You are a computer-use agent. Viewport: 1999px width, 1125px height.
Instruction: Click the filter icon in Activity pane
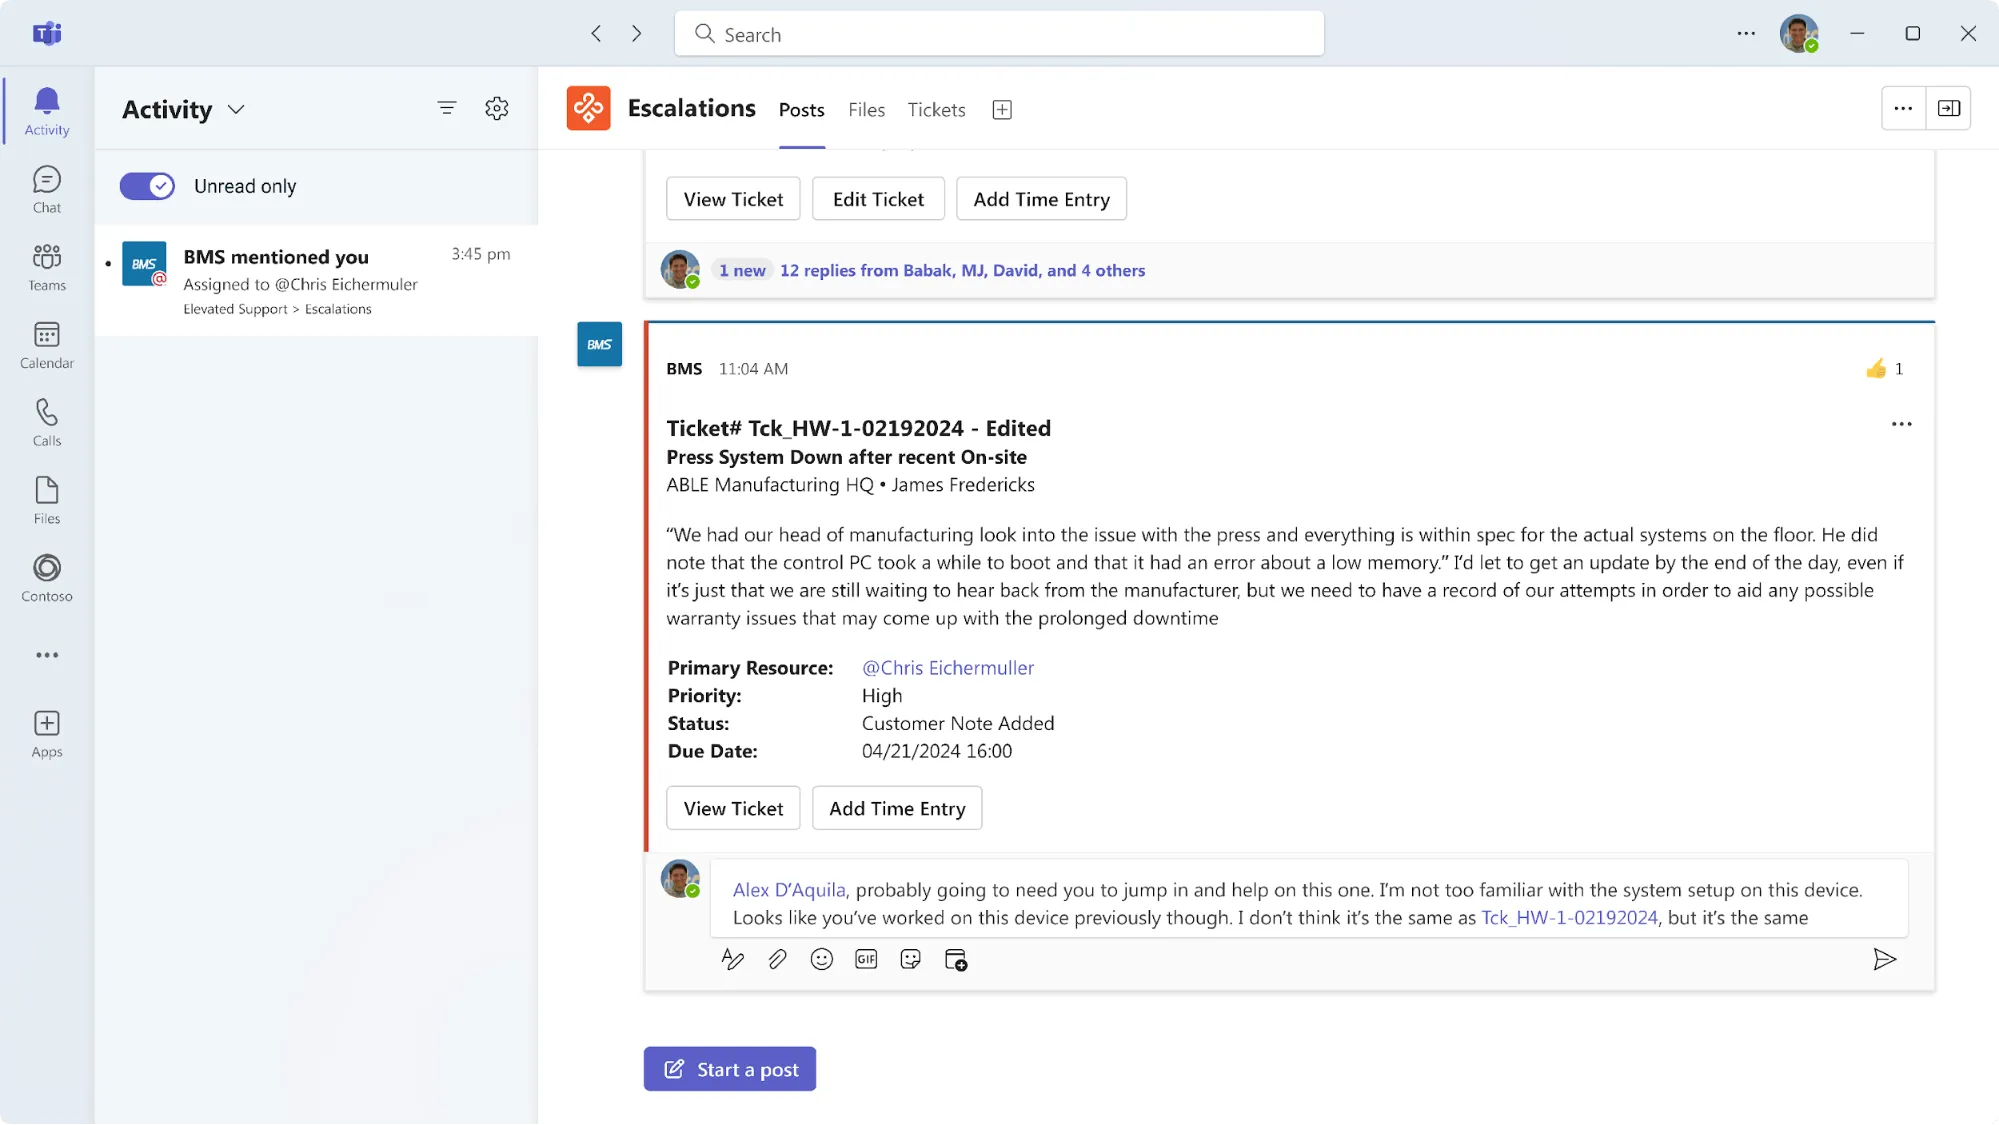447,108
